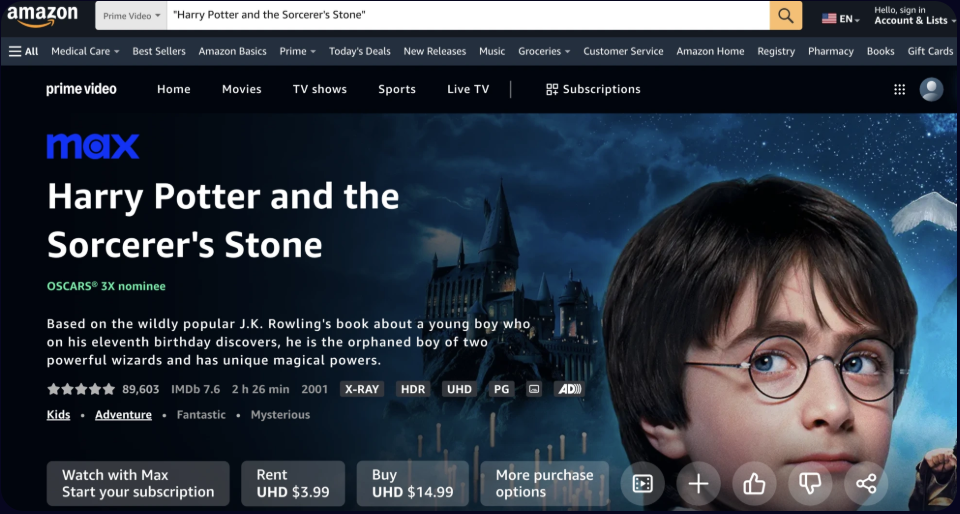The height and width of the screenshot is (514, 960).
Task: Open the Pharmacy page
Action: [831, 51]
